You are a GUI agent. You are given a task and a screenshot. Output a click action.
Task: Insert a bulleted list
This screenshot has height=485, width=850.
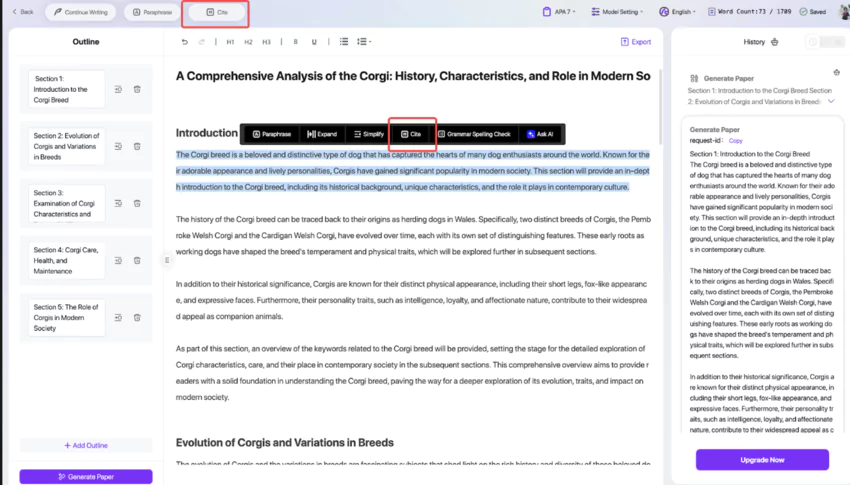tap(344, 42)
